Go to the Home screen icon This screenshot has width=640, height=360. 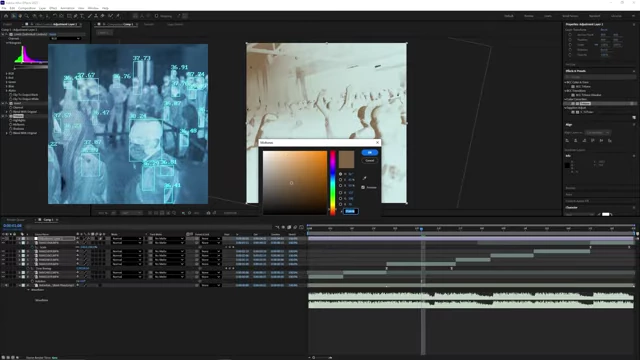(x=6, y=16)
